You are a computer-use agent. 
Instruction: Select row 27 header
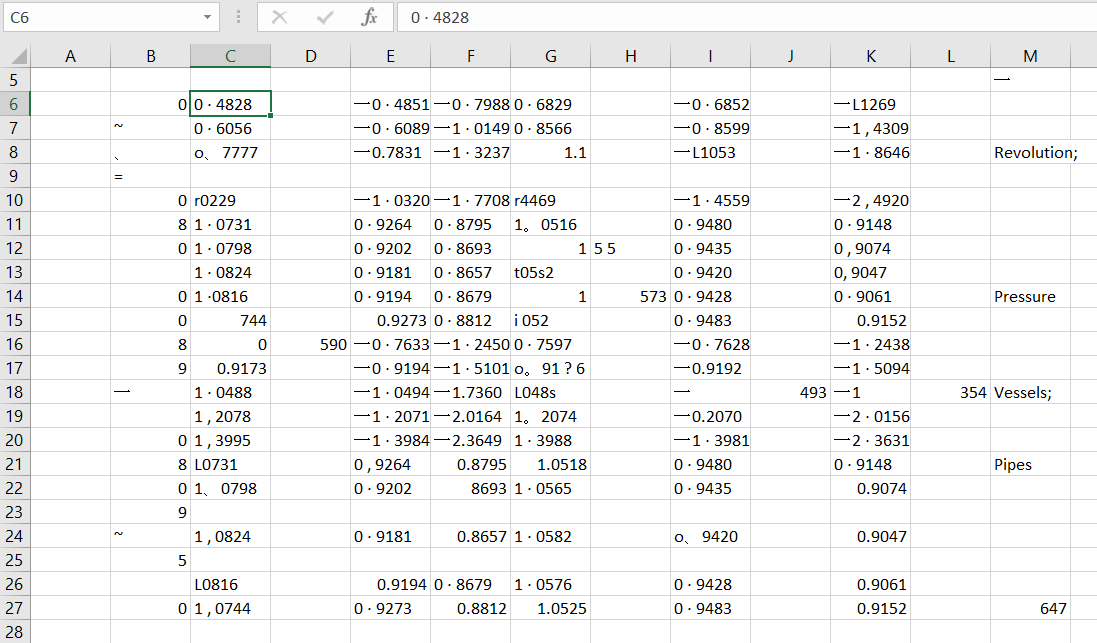point(16,609)
